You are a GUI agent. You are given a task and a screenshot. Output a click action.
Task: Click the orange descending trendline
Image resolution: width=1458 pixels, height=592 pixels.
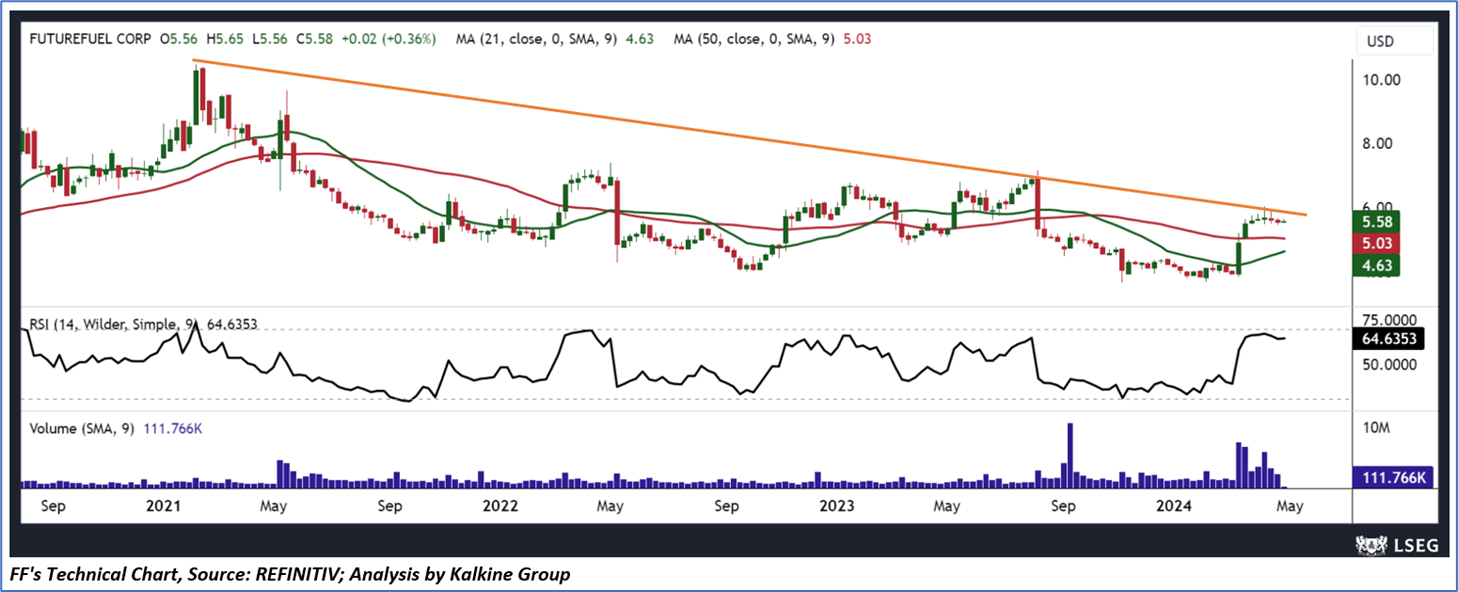pyautogui.click(x=750, y=137)
